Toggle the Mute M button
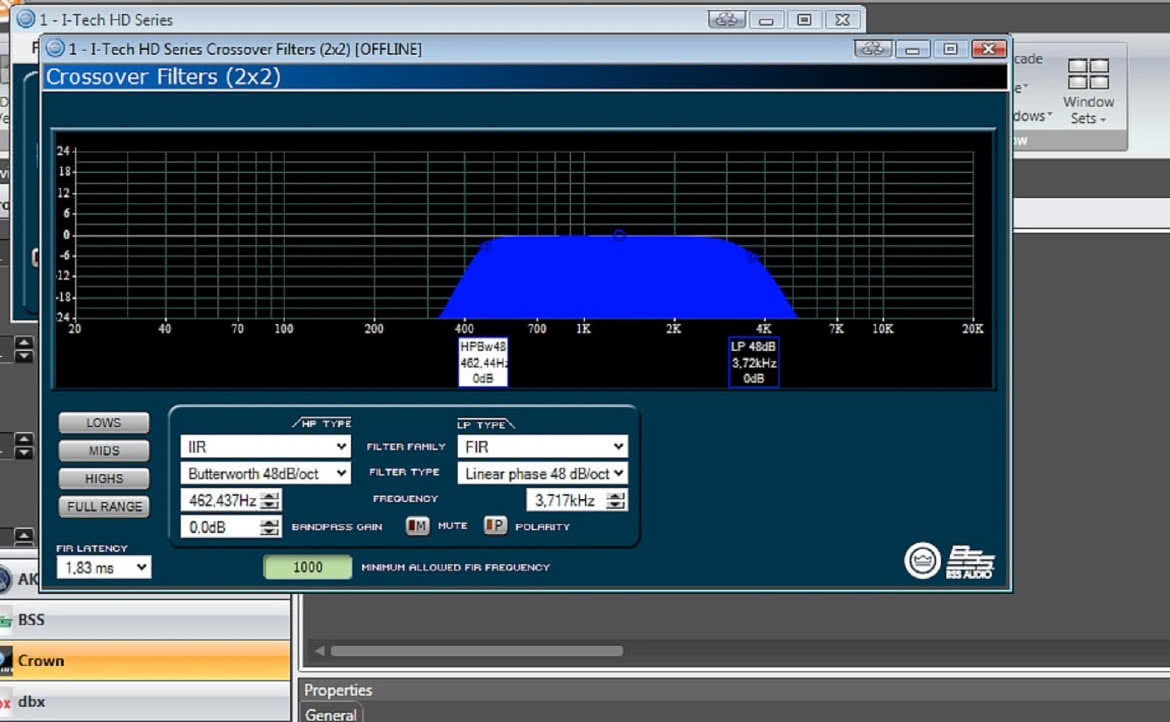The image size is (1170, 722). pyautogui.click(x=417, y=526)
